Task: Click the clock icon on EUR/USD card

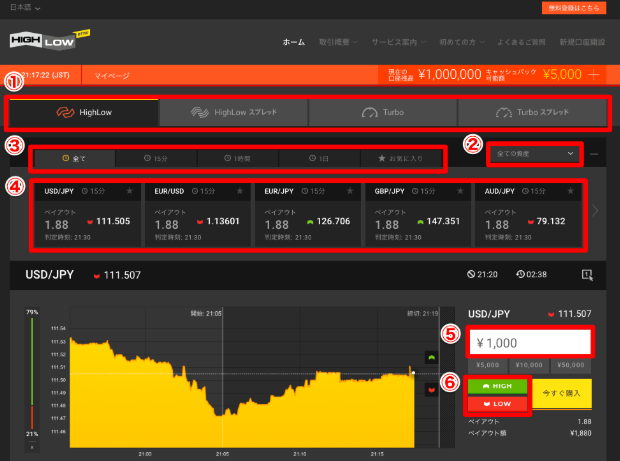Action: pos(195,191)
